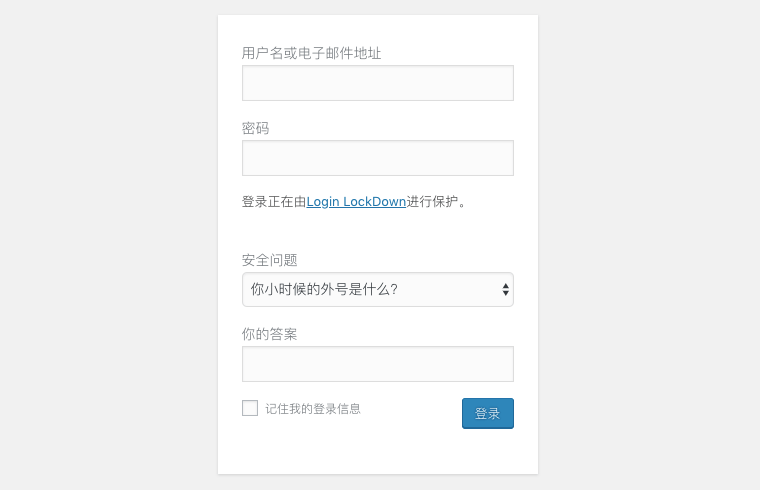Click the "LockDown" word in the hyperlink
This screenshot has width=760, height=490.
click(x=375, y=202)
